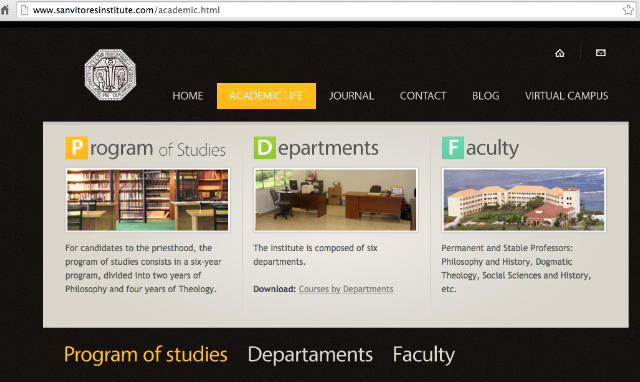Screen dimensions: 640x382
Task: Click text 'Theology, Social Sciences and History,'
Action: click(x=516, y=275)
